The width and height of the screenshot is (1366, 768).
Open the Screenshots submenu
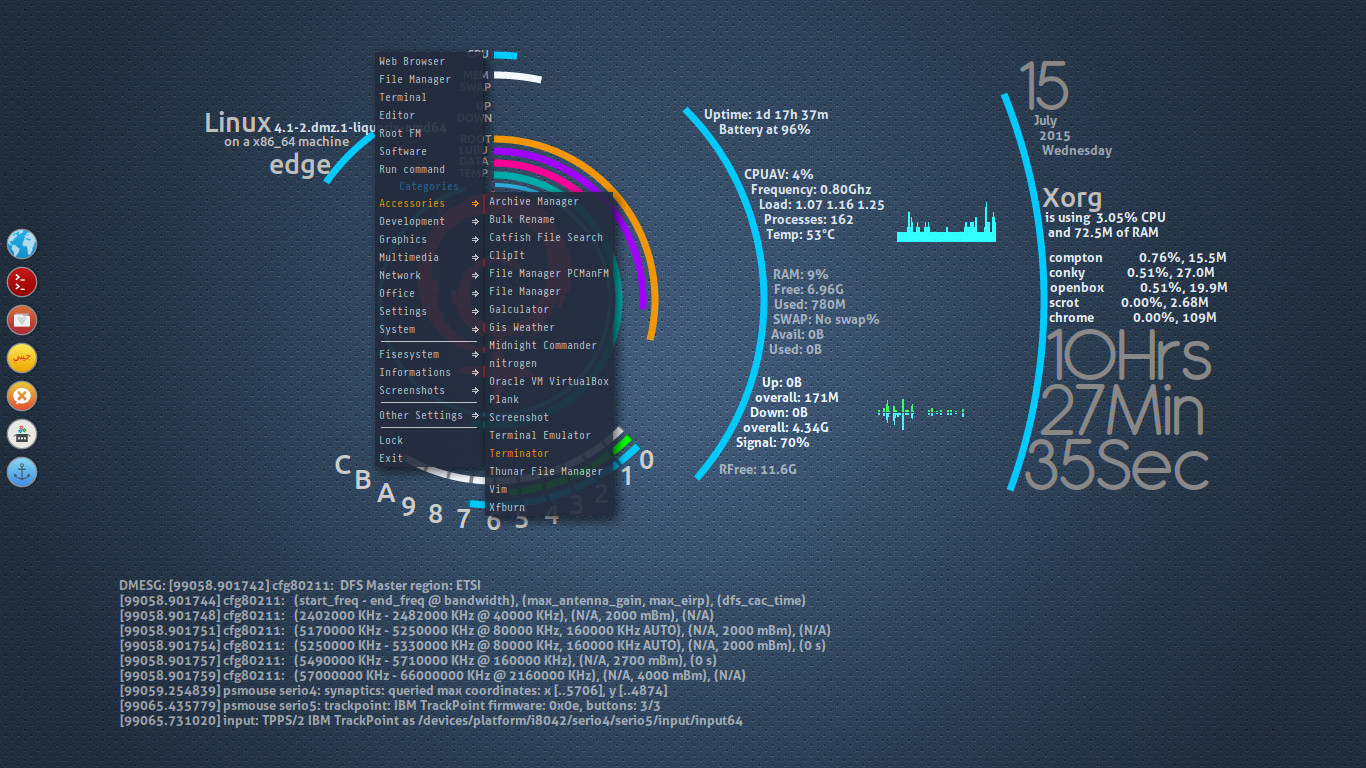(430, 390)
